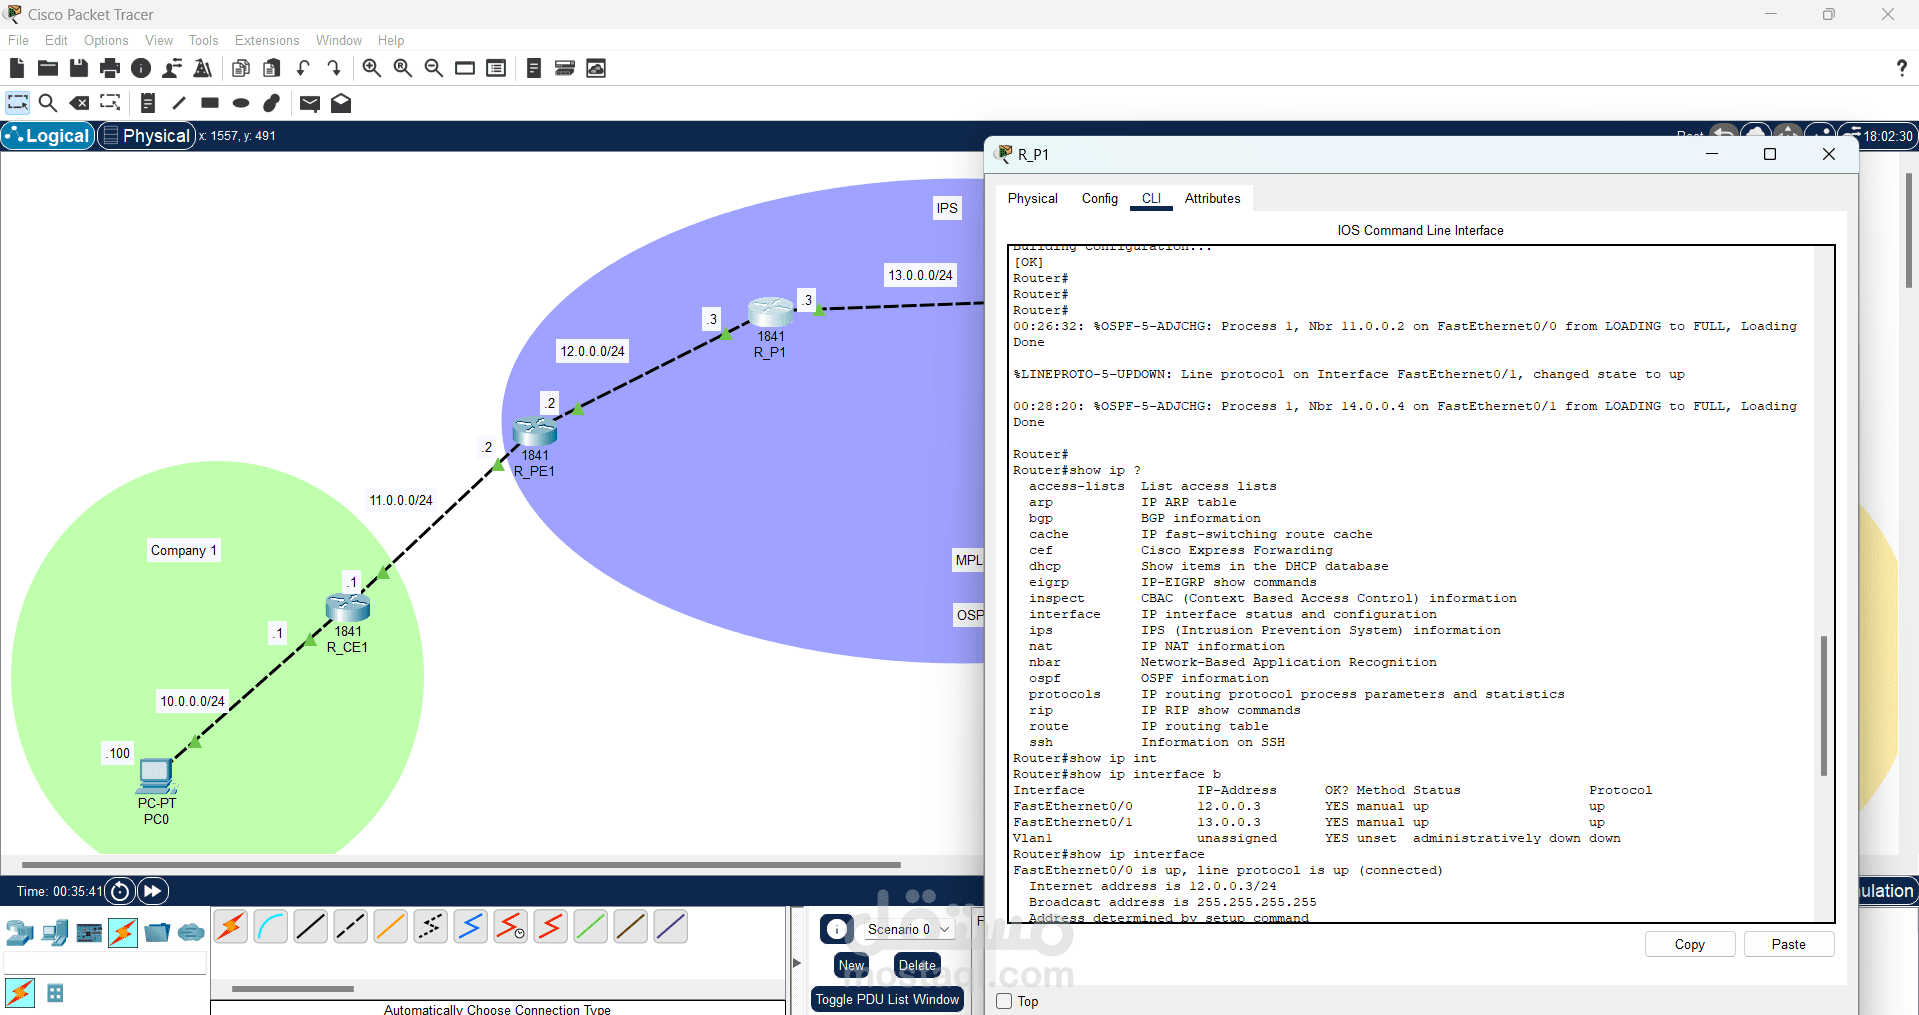Open a file using the folder icon
Image resolution: width=1919 pixels, height=1015 pixels.
[x=48, y=68]
